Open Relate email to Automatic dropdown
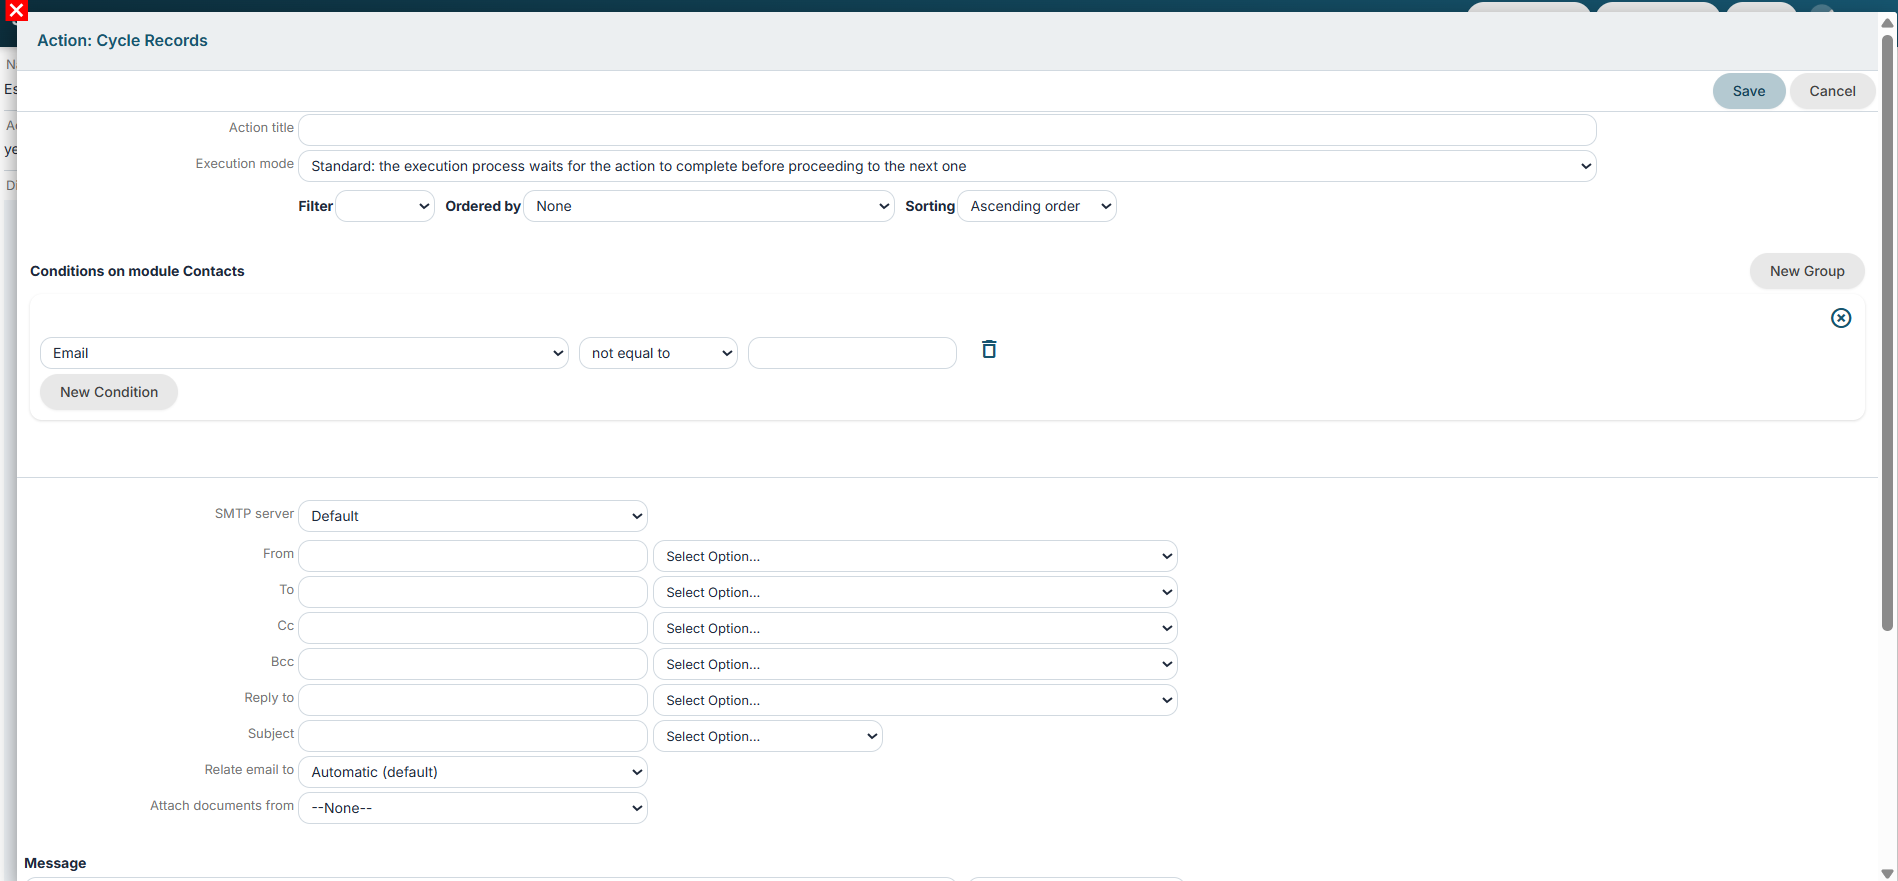Screen dimensions: 1898x881 point(473,772)
